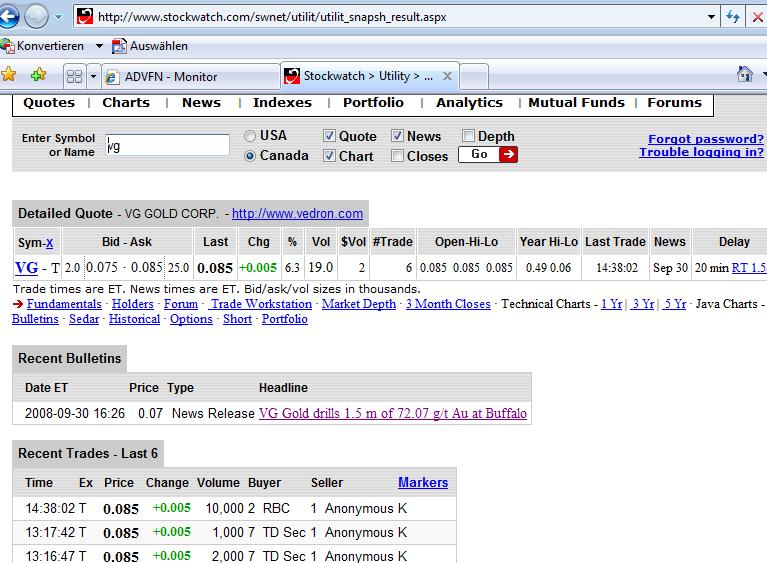Tick the Closes checkbox
Screen dimensions: 767x563
click(398, 156)
